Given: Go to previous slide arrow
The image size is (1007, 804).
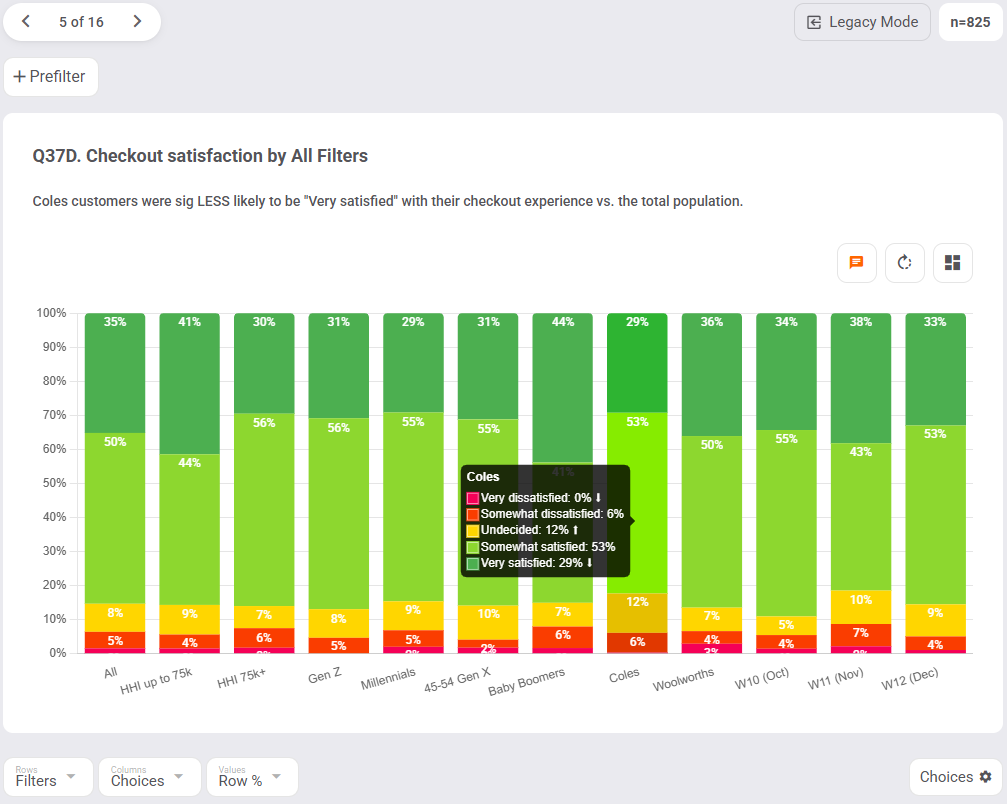Looking at the screenshot, I should [26, 22].
